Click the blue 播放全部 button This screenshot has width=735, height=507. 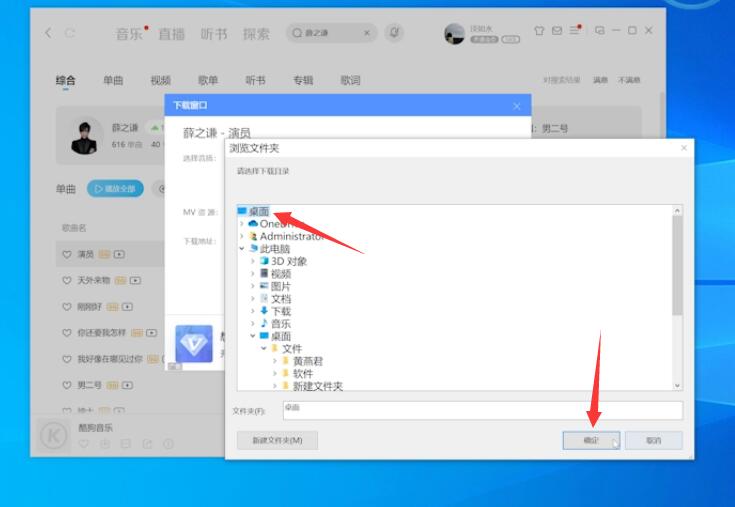pos(115,189)
